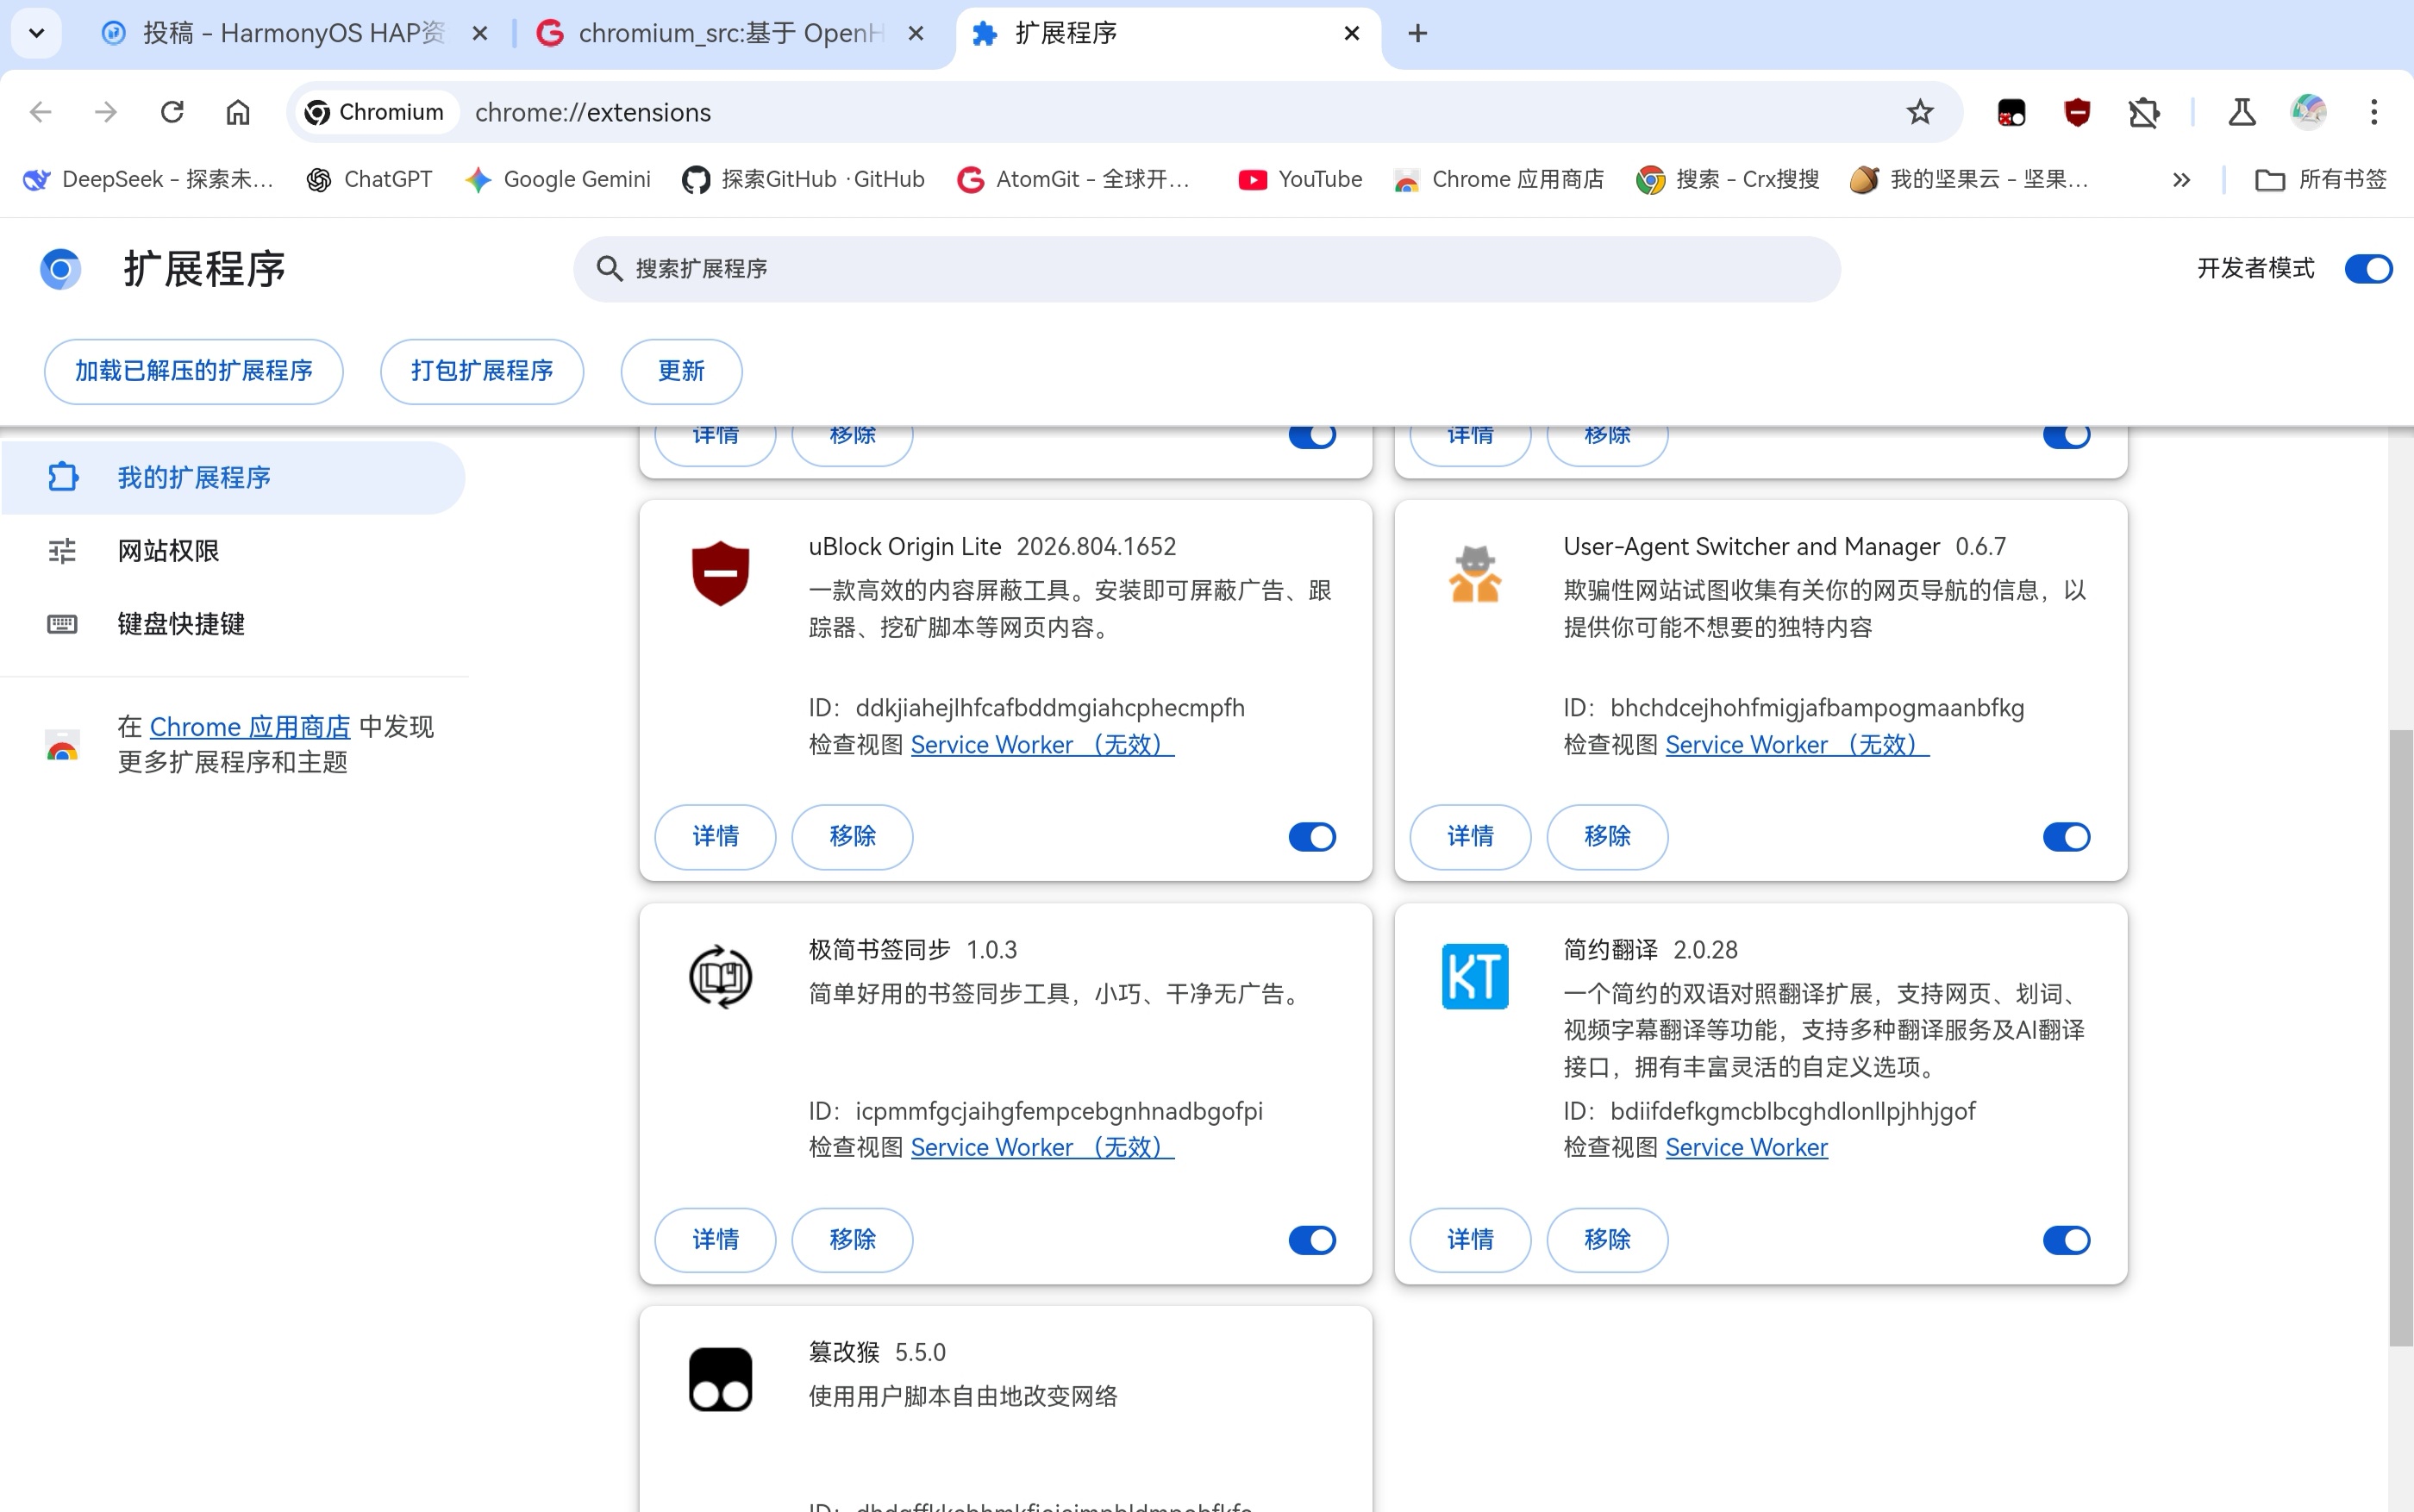Screen dimensions: 2414x1512
Task: Go forward with the forward arrow
Action: 106,112
